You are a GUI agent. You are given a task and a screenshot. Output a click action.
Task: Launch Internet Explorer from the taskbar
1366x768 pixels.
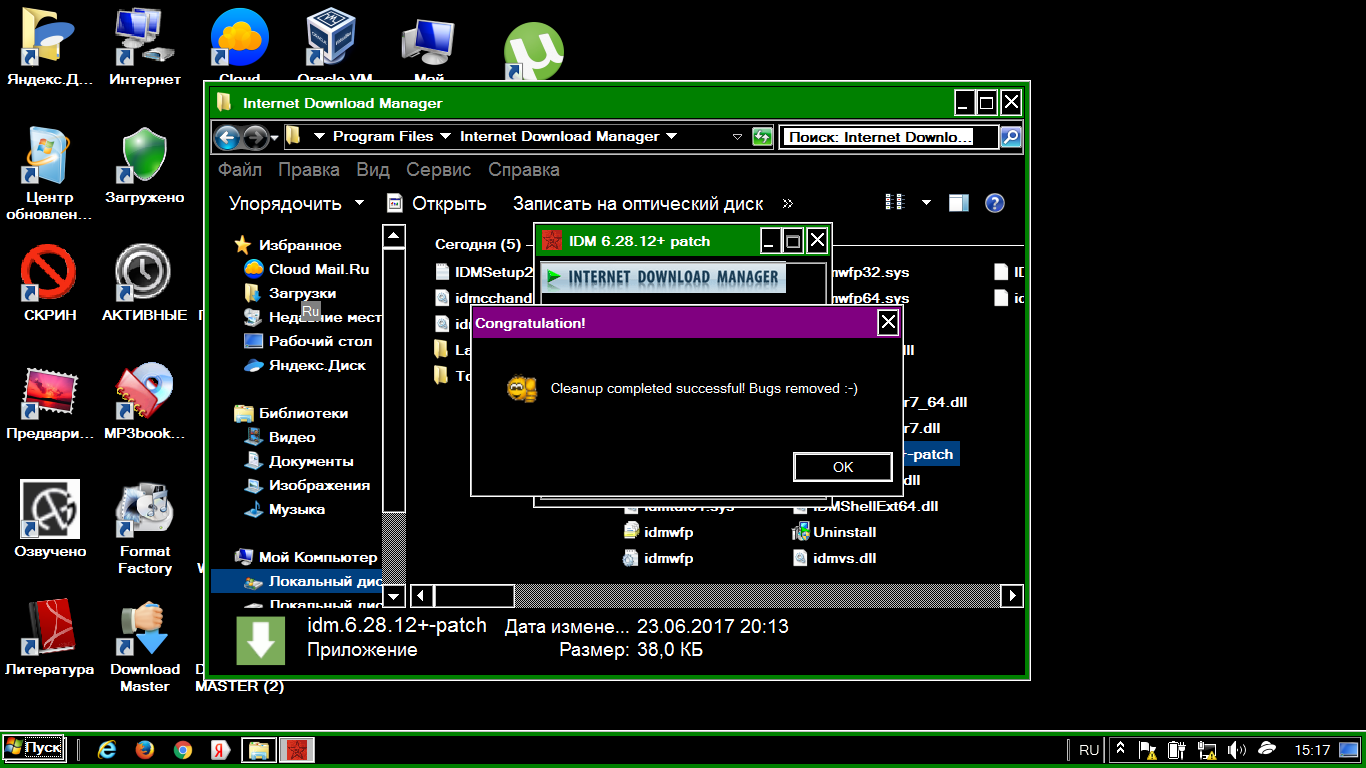pos(106,749)
